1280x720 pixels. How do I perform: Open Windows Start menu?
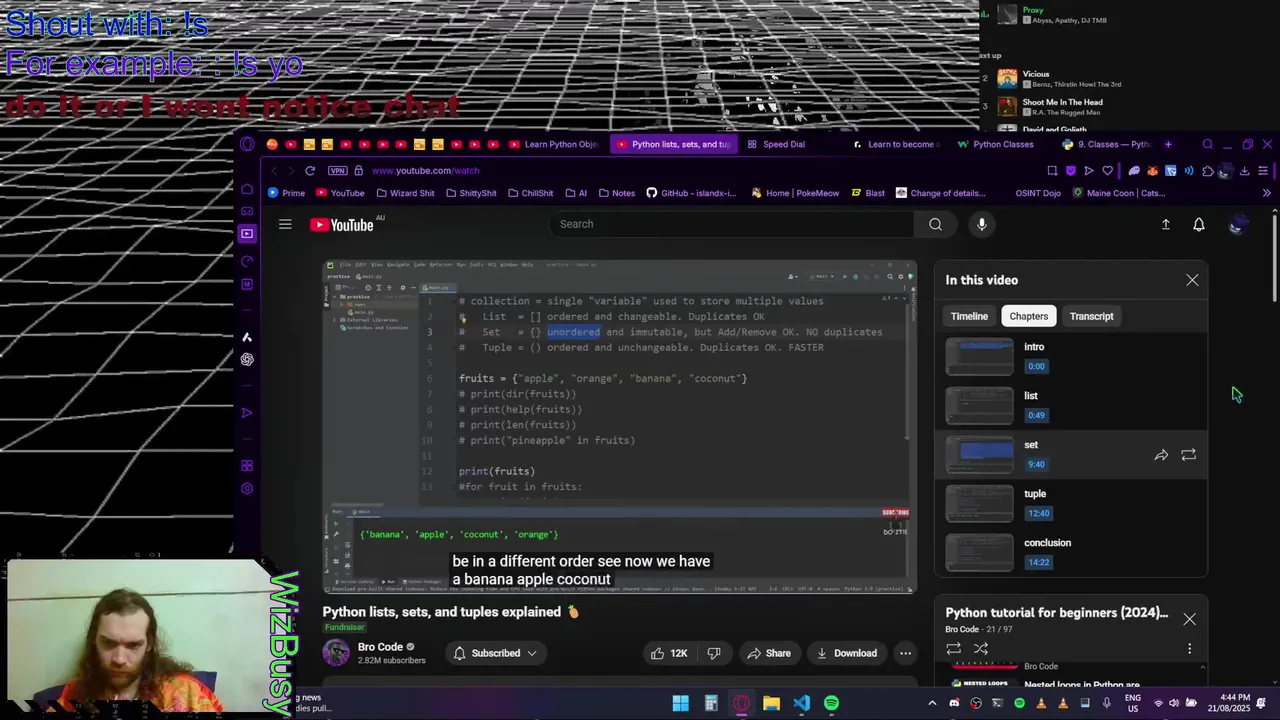click(x=680, y=703)
